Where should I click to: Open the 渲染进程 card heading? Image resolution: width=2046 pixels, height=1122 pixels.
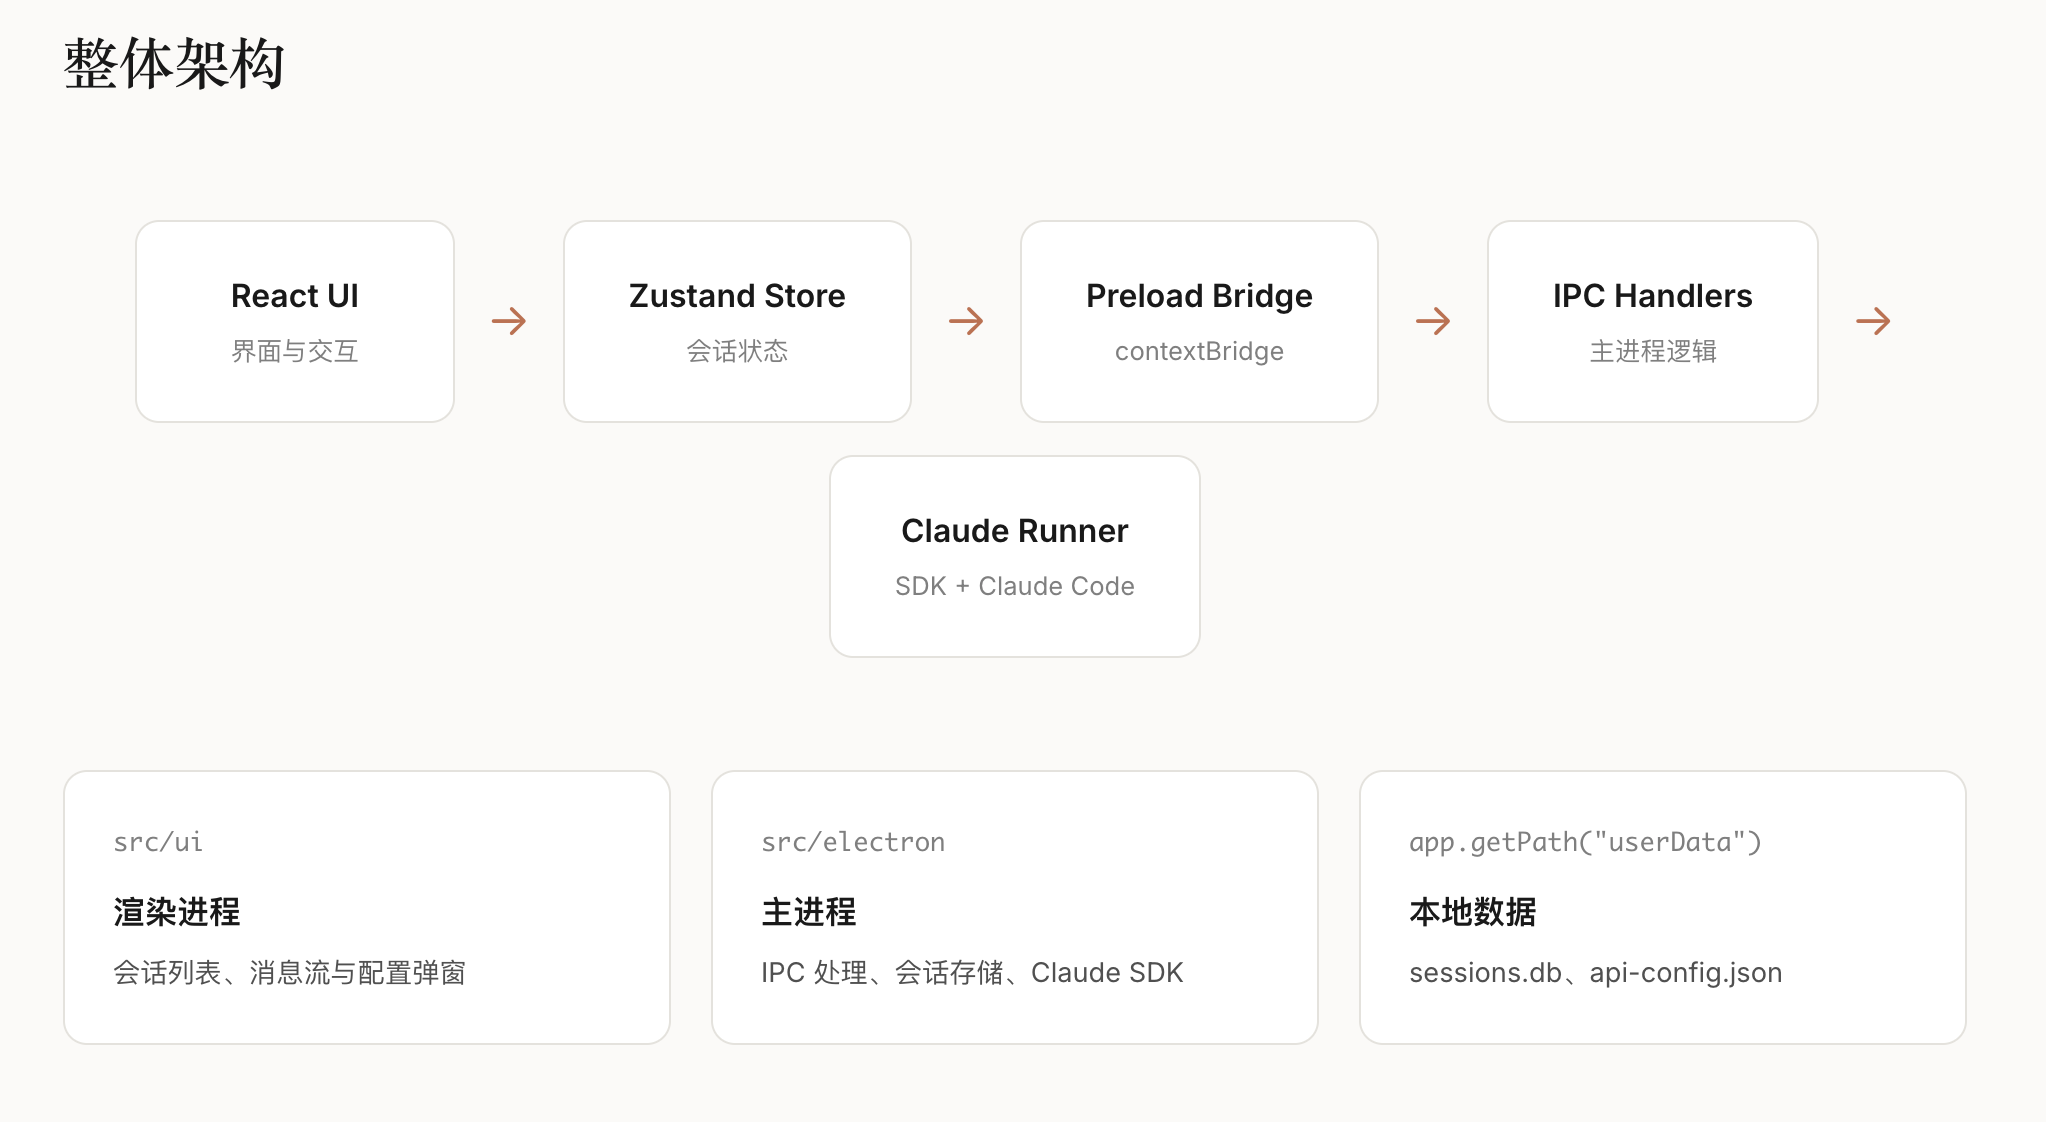click(177, 912)
